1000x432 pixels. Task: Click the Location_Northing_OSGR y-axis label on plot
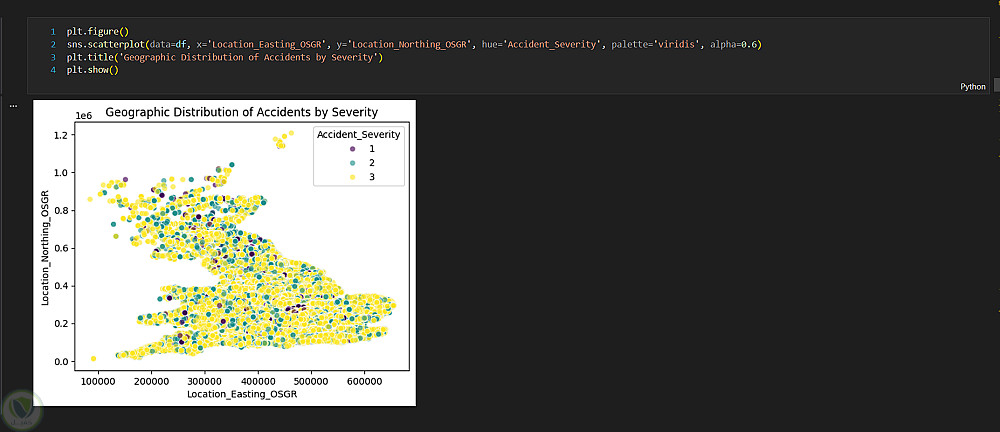click(46, 247)
